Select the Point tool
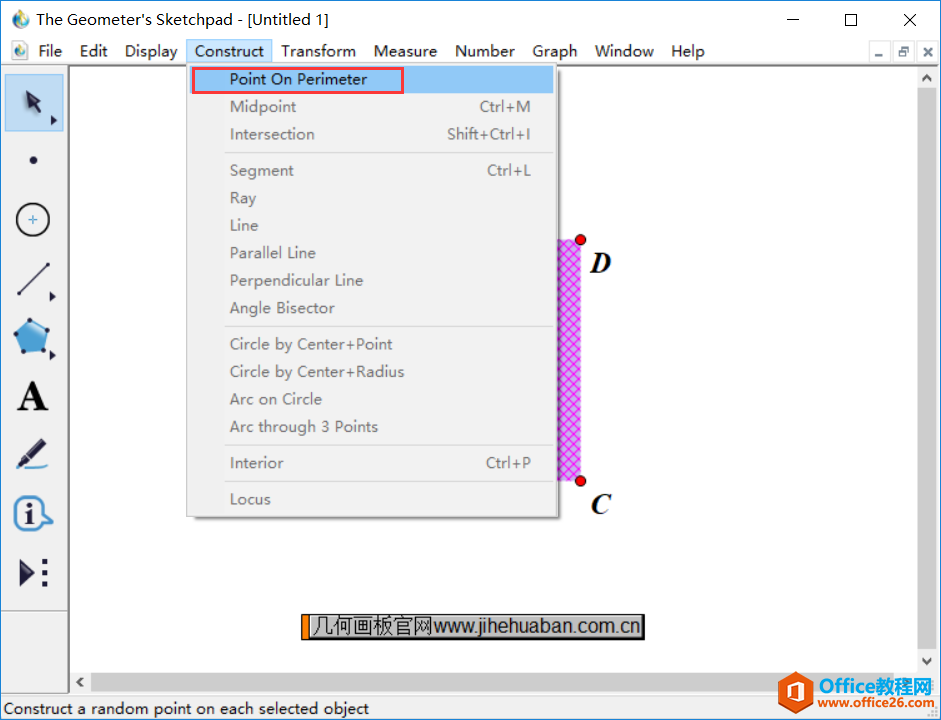 pyautogui.click(x=34, y=160)
